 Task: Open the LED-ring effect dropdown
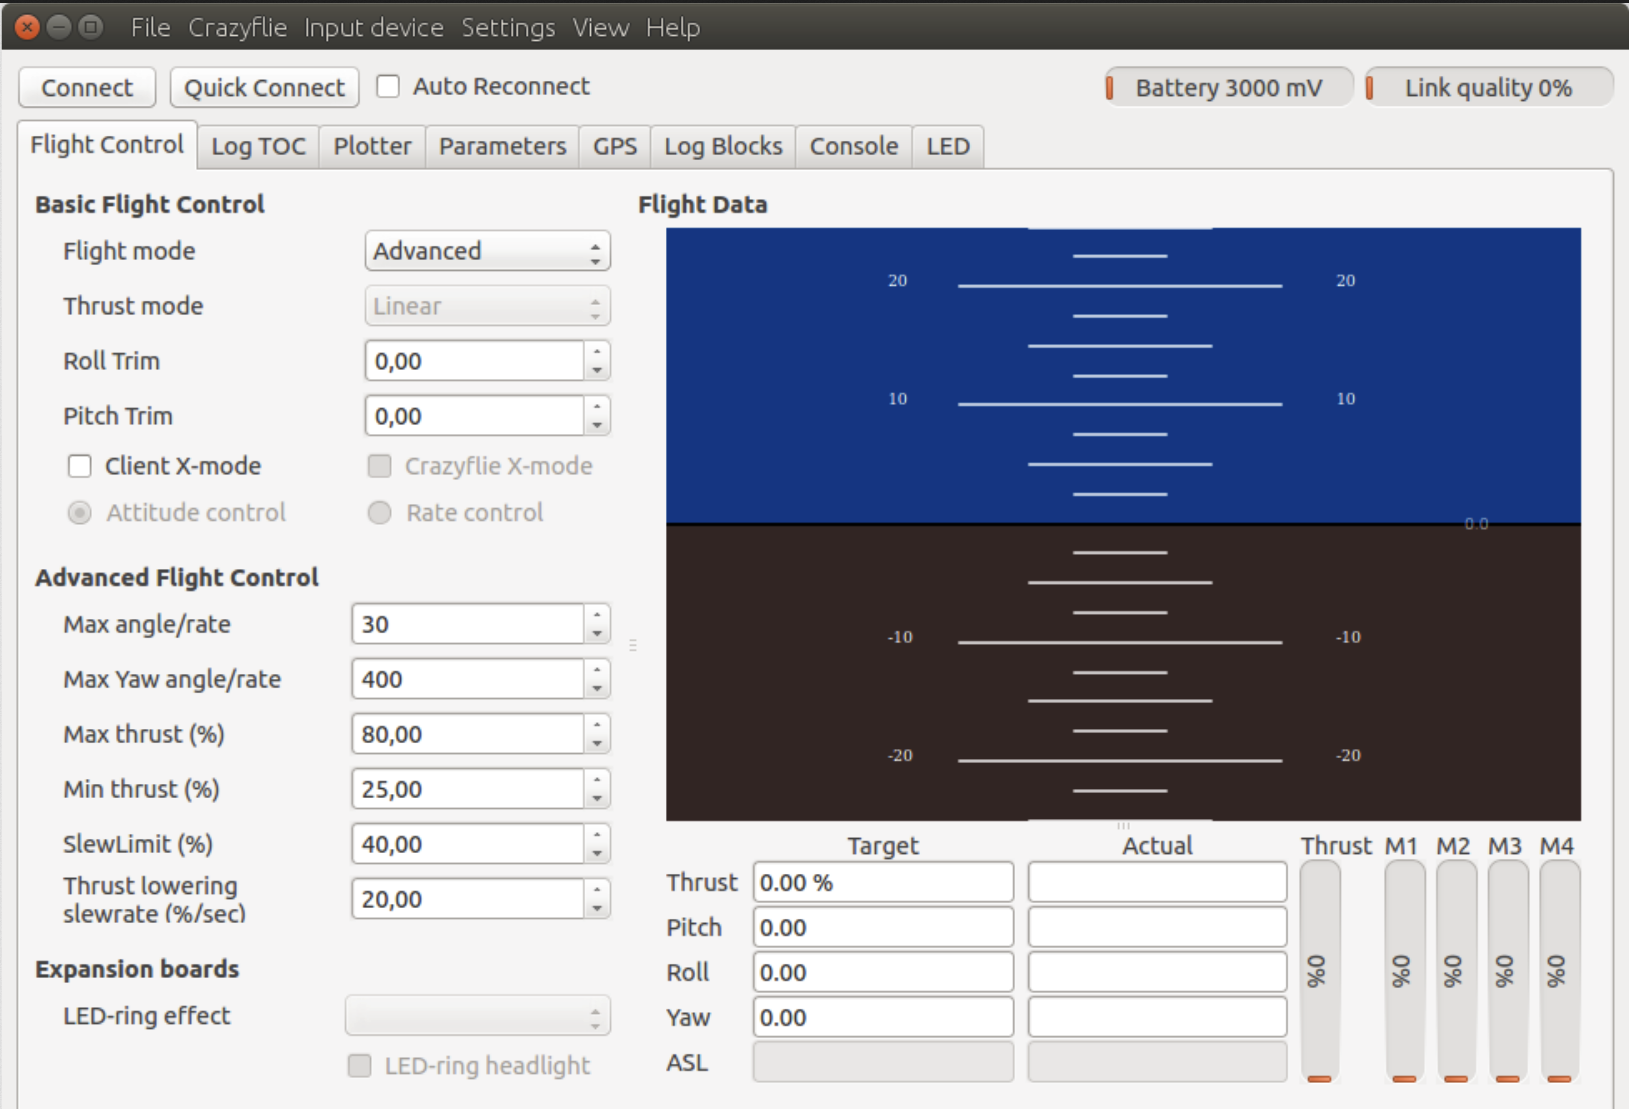pyautogui.click(x=478, y=1016)
